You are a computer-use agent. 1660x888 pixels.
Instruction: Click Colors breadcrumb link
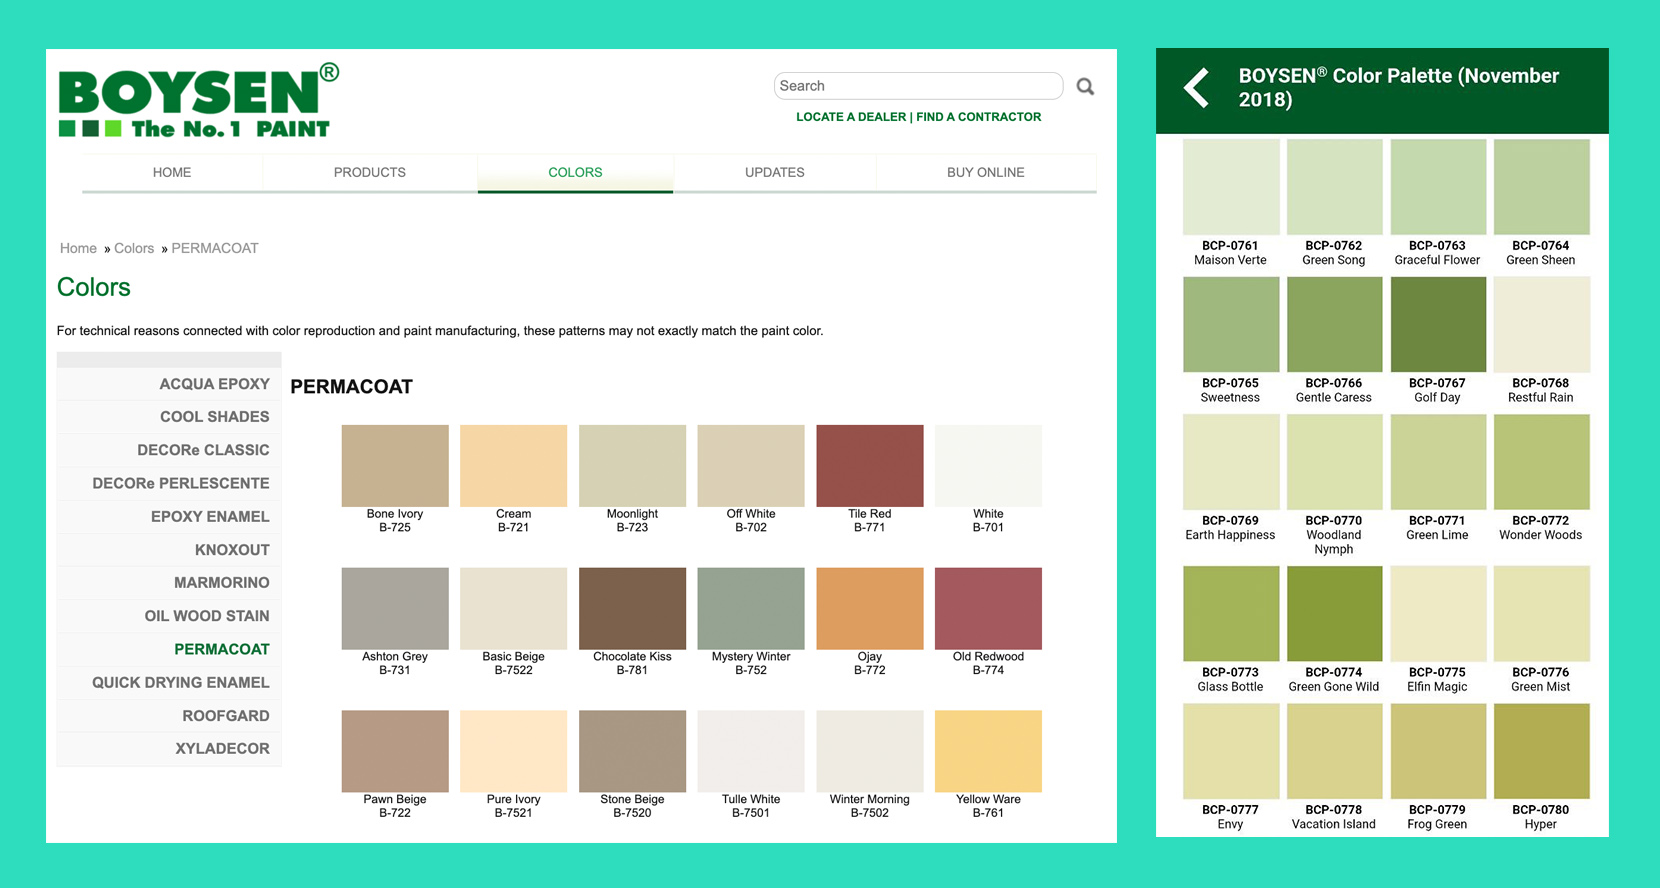coord(134,248)
